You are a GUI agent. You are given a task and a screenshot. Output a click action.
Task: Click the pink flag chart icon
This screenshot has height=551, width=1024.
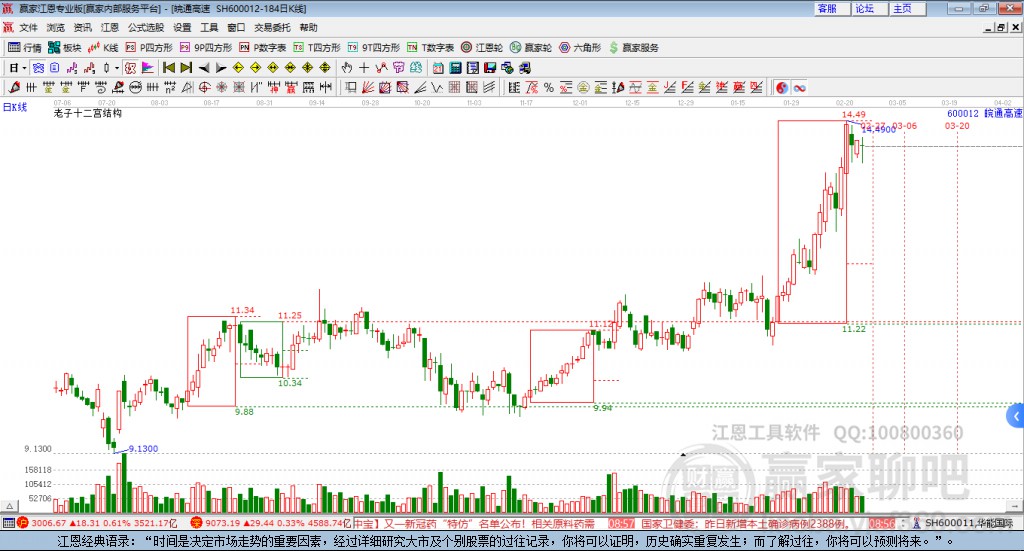pyautogui.click(x=148, y=68)
